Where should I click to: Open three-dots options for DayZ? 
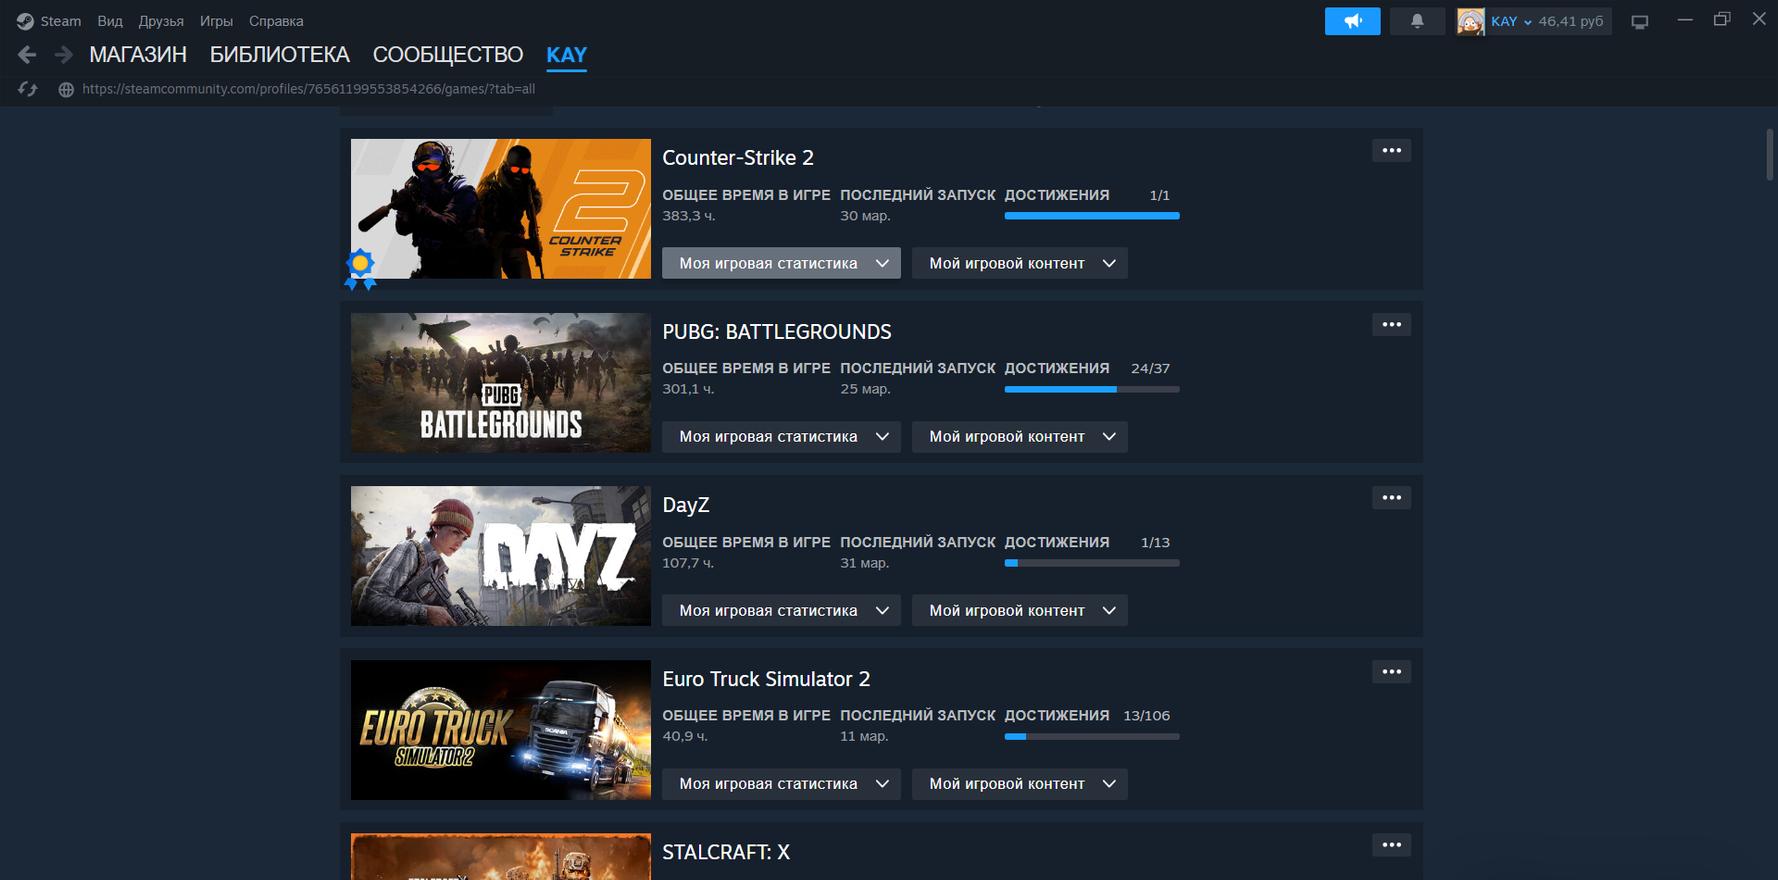click(1391, 498)
